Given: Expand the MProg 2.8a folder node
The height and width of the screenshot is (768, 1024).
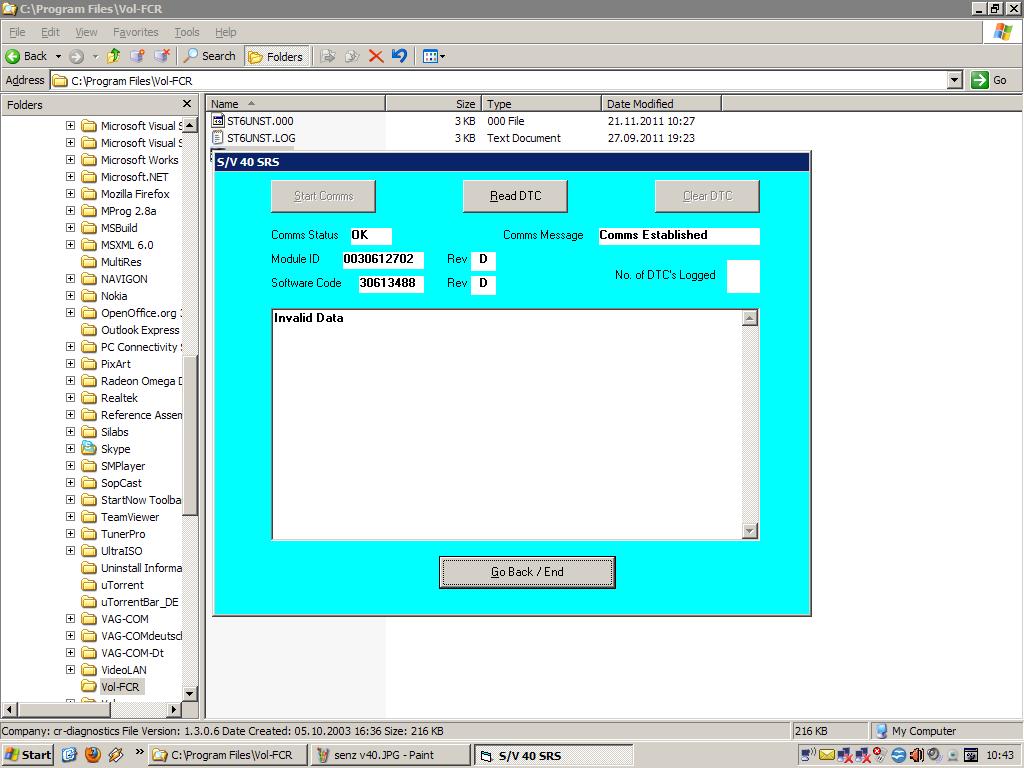Looking at the screenshot, I should tap(71, 211).
